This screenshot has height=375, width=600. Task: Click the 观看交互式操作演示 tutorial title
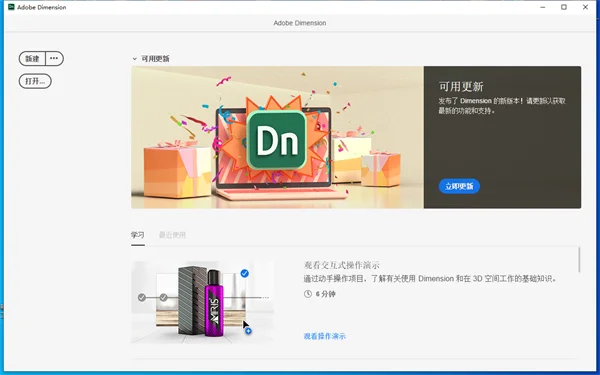pyautogui.click(x=341, y=265)
